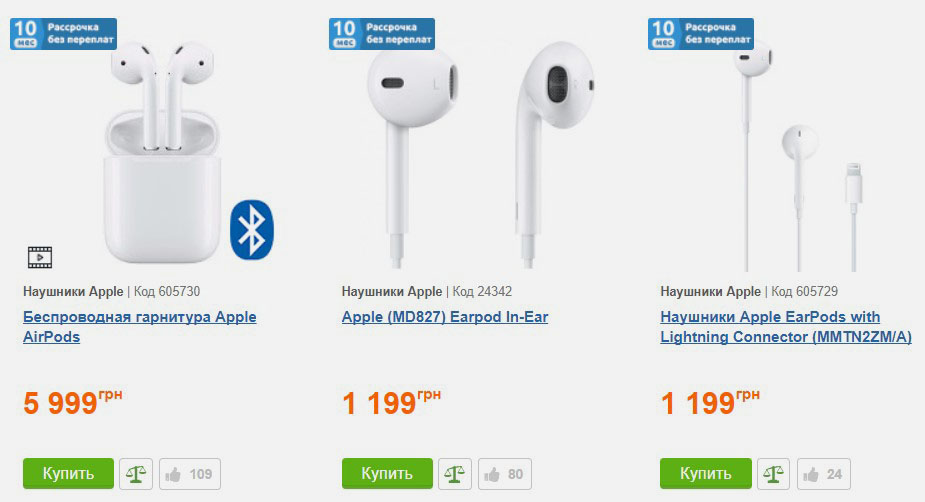Compare Lightning EarPods using scales icon
The image size is (925, 502).
pos(773,474)
